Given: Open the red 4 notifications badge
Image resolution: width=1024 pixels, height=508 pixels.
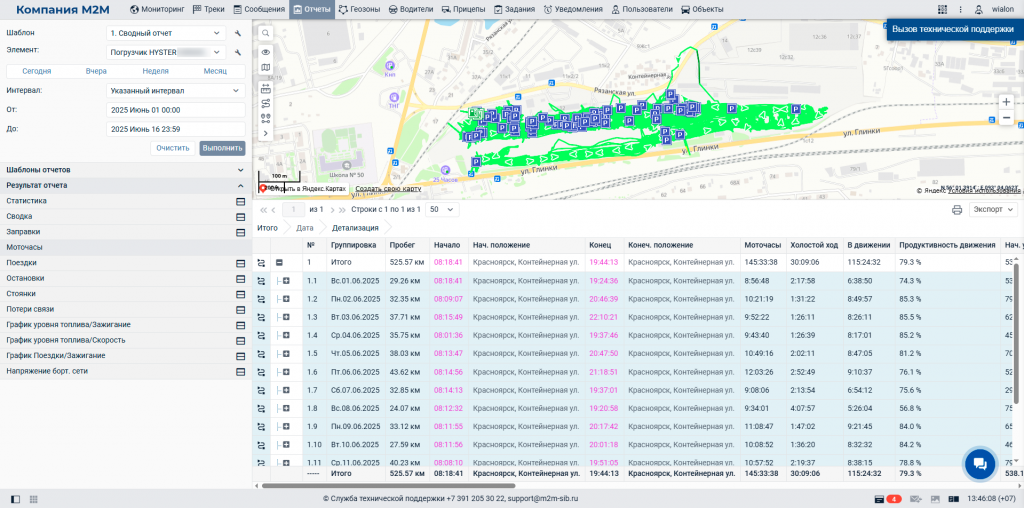Looking at the screenshot, I should (895, 499).
